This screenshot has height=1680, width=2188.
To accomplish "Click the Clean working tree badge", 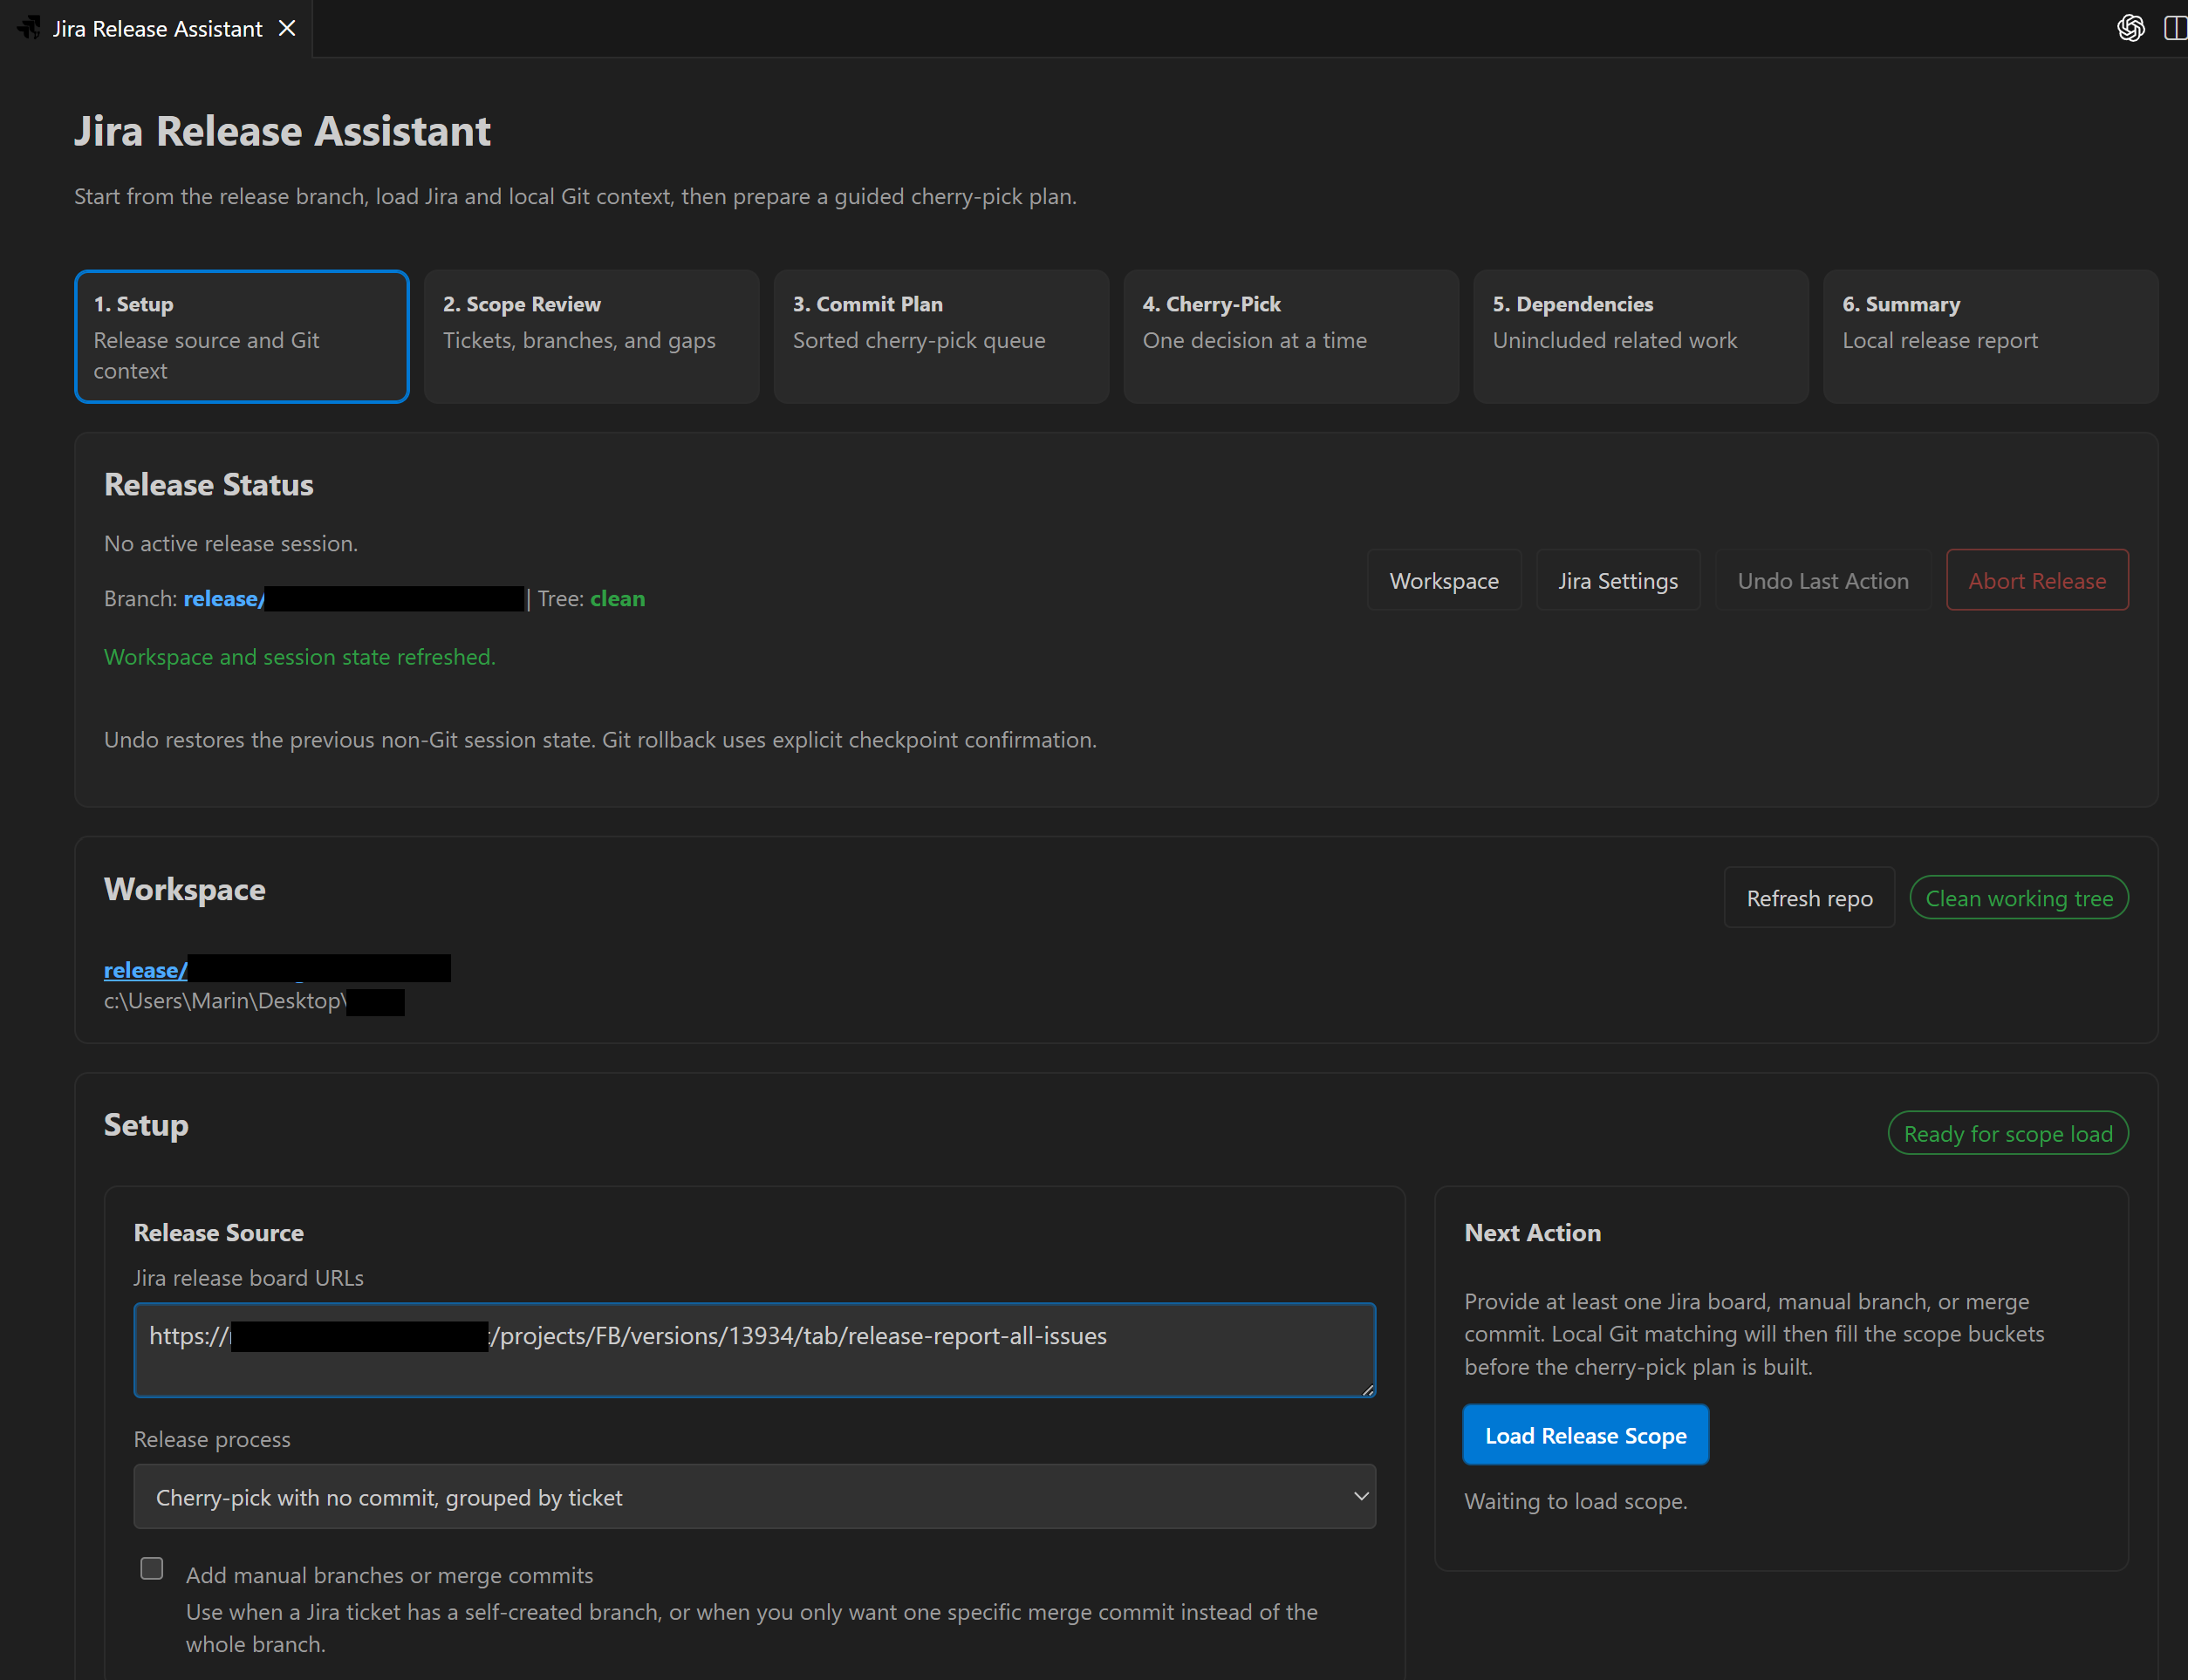I will click(2019, 898).
